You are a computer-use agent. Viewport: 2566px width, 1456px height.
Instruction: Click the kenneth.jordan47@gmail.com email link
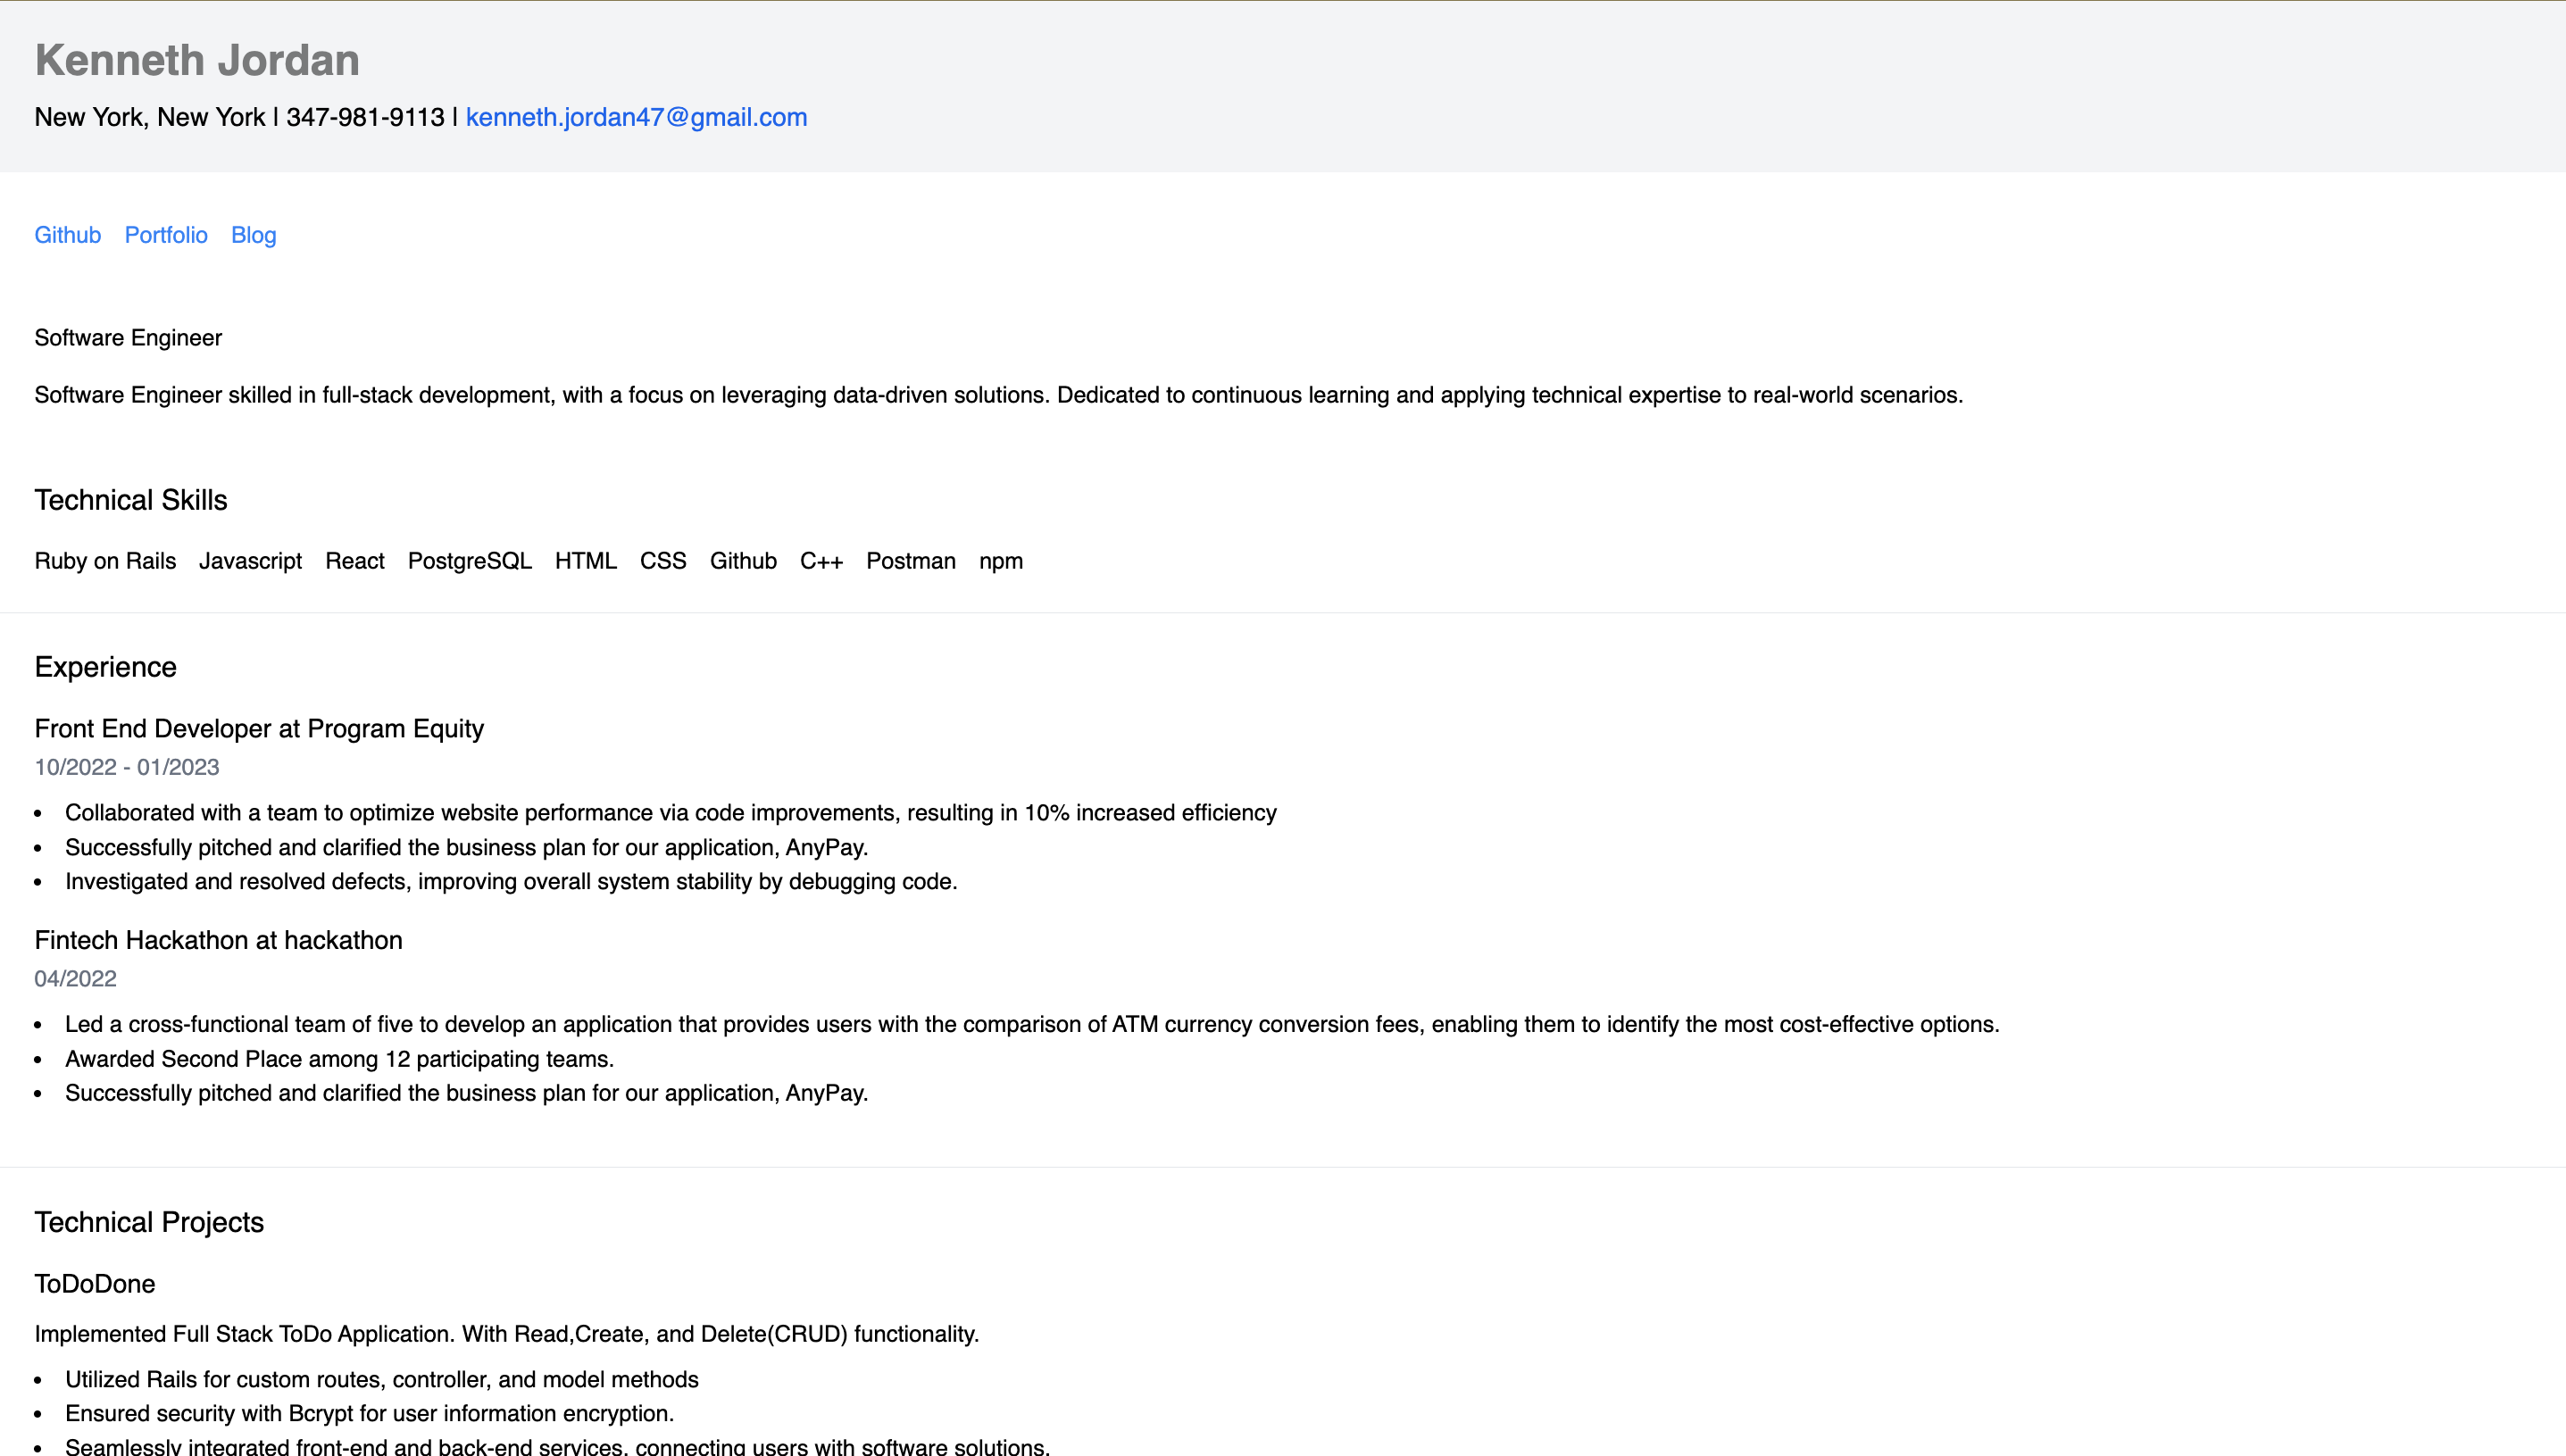click(x=636, y=117)
